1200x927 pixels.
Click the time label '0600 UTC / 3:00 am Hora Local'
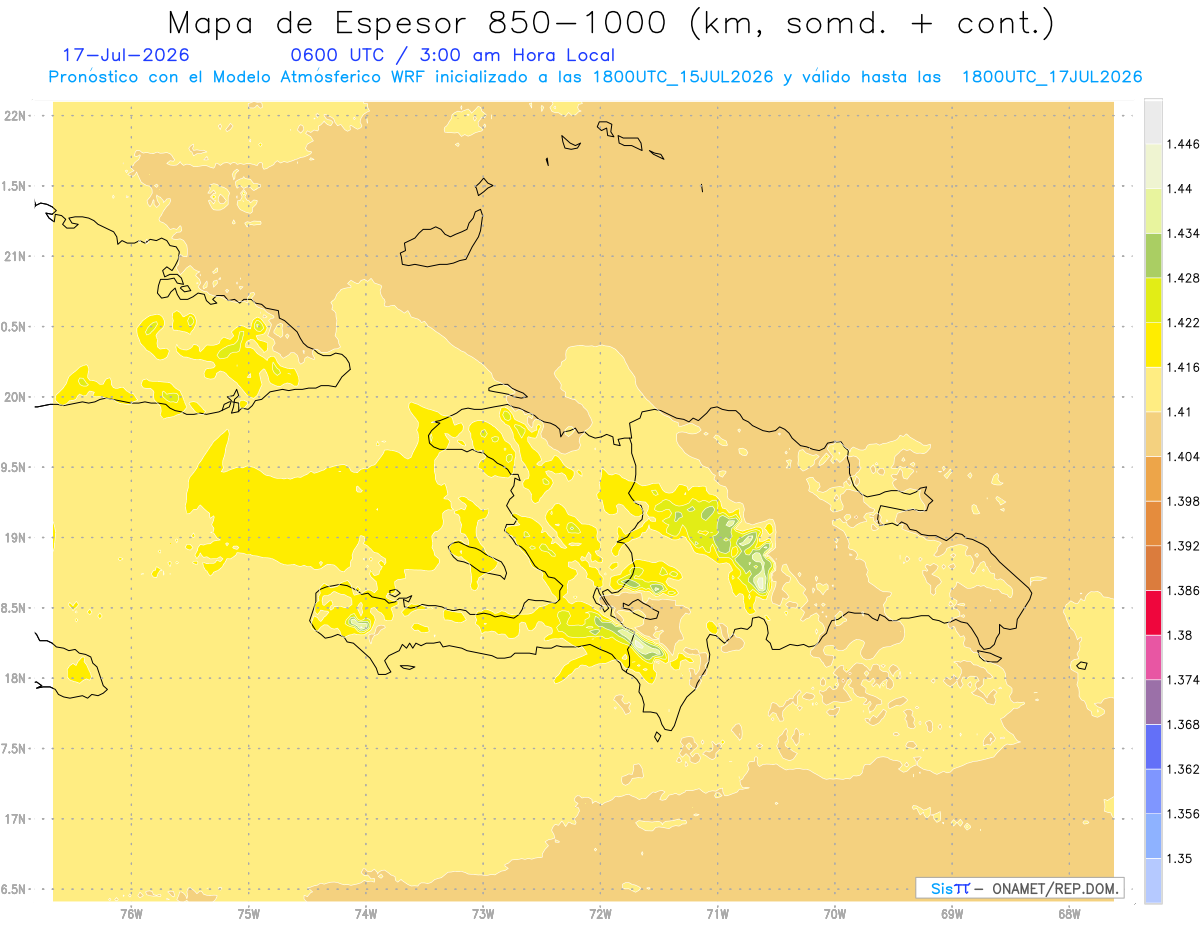(452, 55)
